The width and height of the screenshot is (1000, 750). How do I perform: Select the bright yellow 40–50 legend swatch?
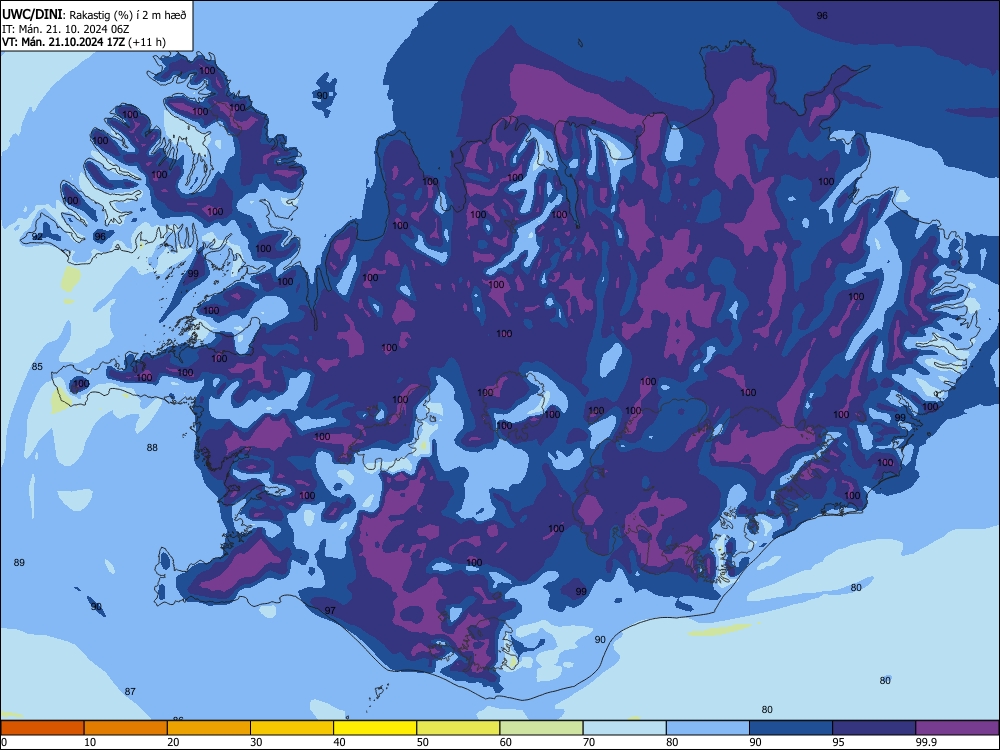[x=375, y=728]
